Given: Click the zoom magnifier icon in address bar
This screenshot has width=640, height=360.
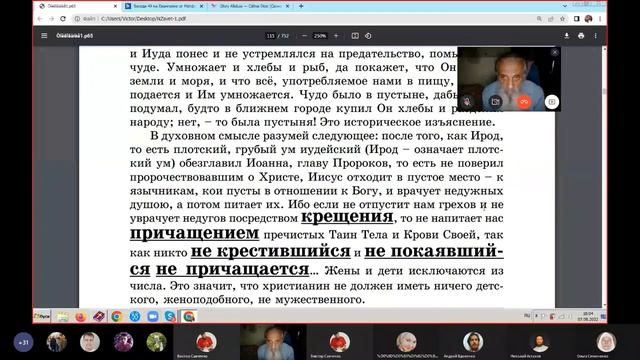Looking at the screenshot, I should 539,18.
